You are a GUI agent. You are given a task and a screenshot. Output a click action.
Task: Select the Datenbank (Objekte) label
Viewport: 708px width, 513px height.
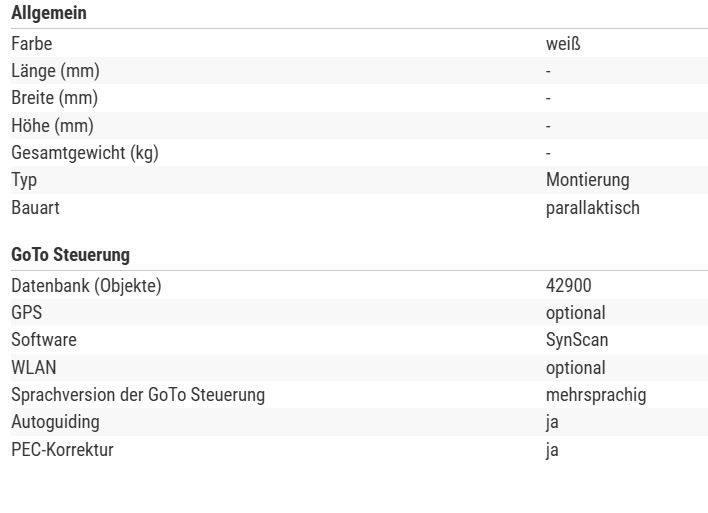(x=86, y=286)
